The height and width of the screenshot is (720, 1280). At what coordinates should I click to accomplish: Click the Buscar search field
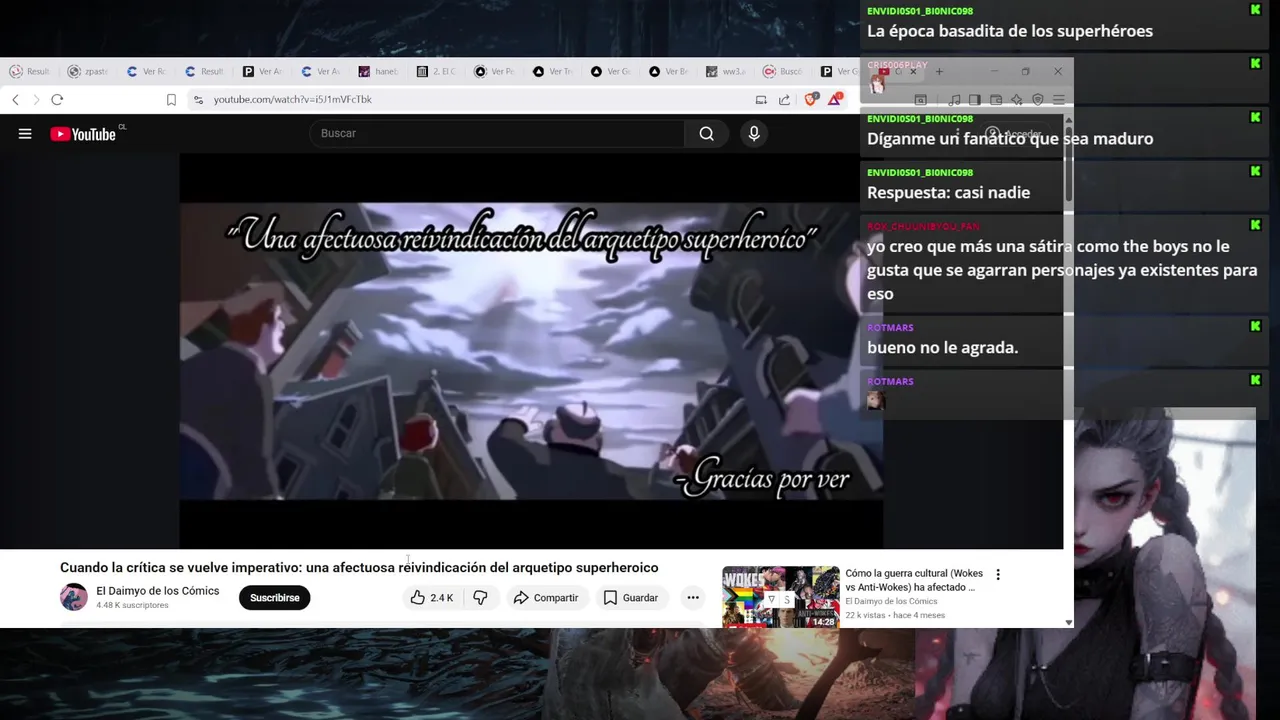[x=497, y=134]
